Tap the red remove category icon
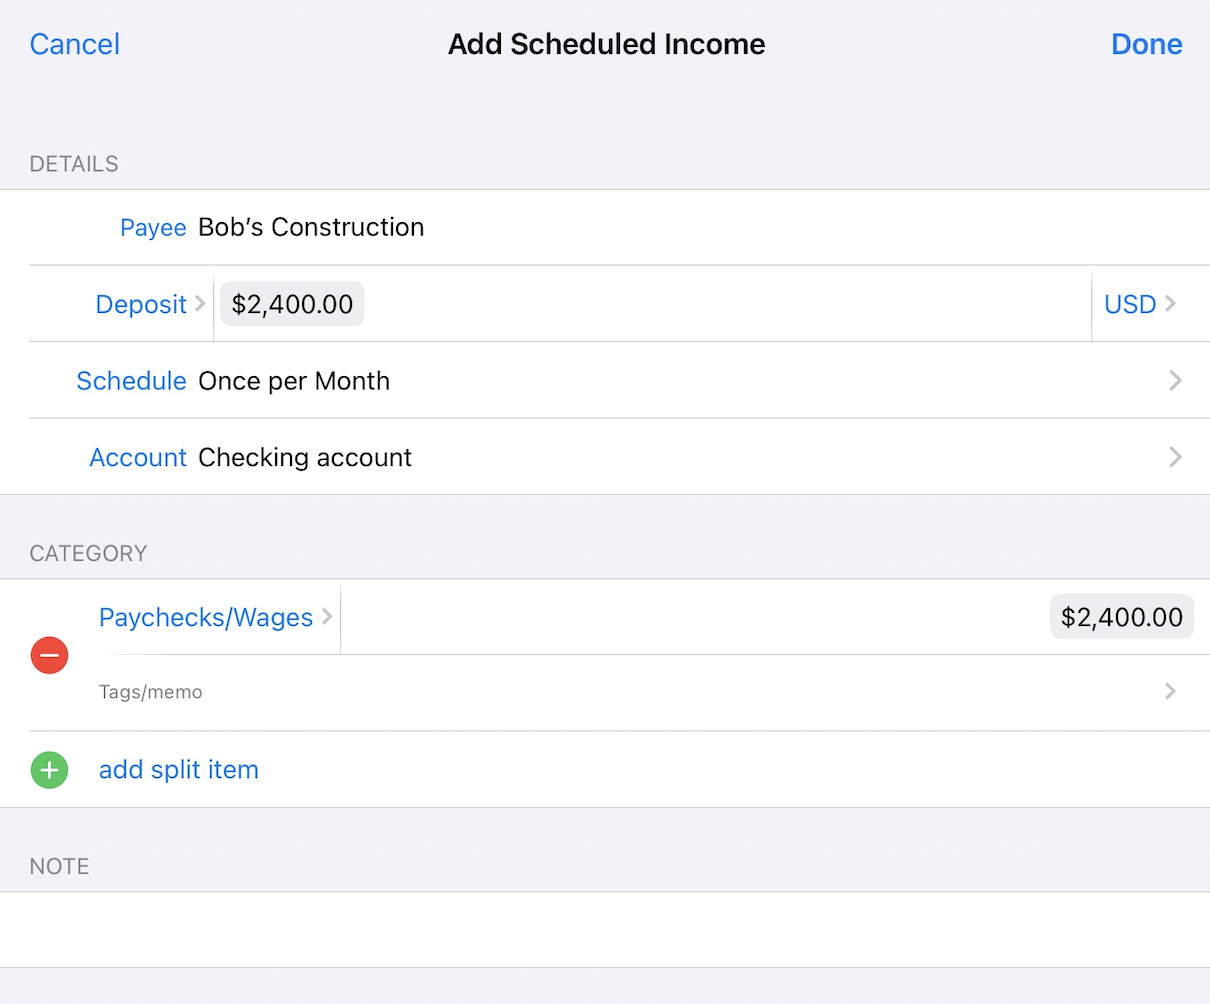1210x1004 pixels. (49, 656)
